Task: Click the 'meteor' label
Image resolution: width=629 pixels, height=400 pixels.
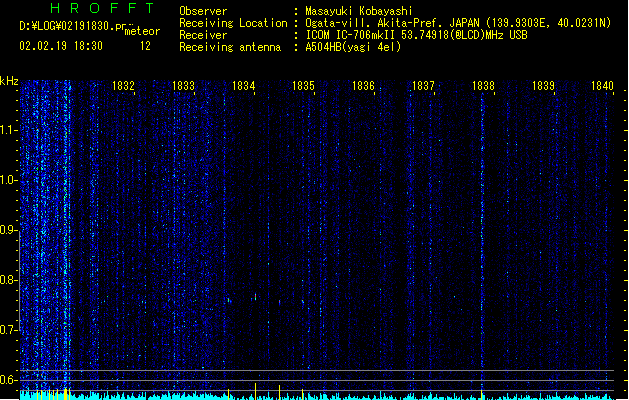Action: tap(142, 31)
